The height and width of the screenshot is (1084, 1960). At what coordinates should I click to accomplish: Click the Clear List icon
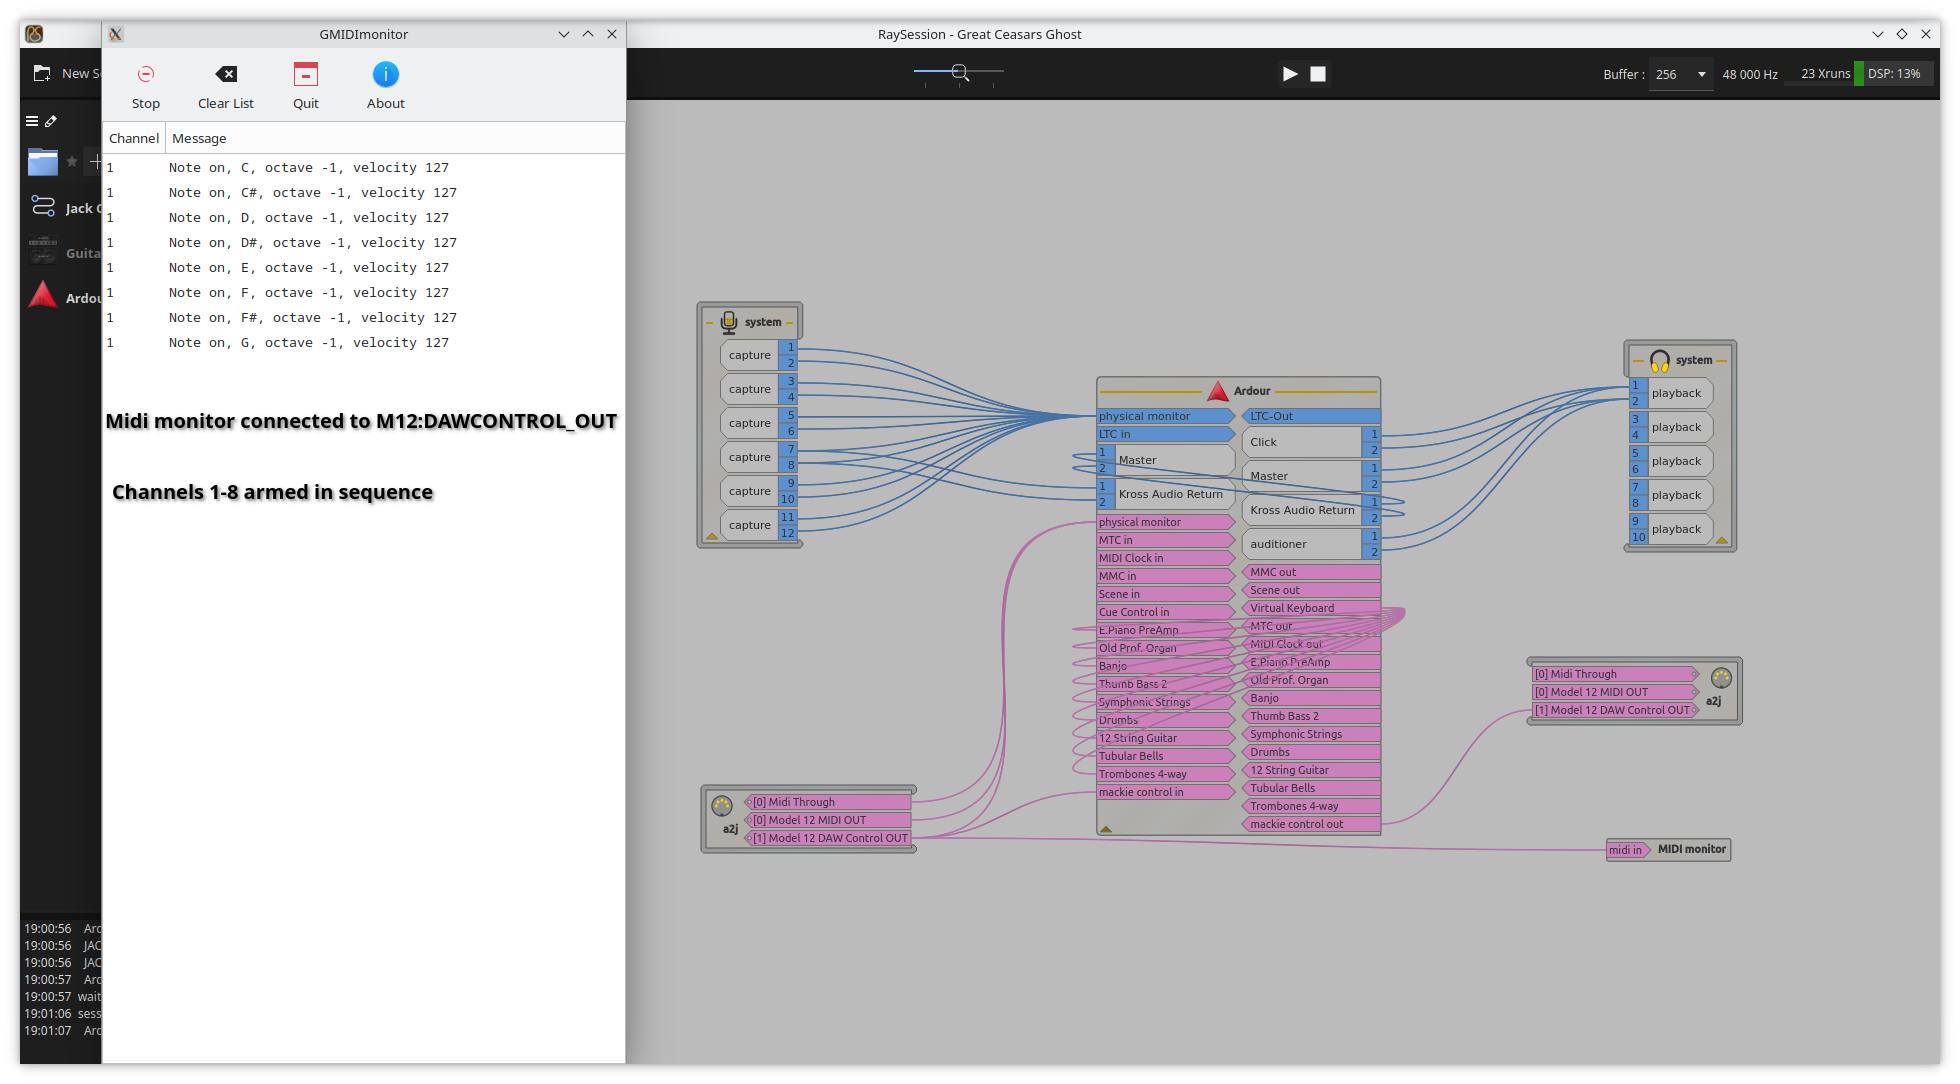pos(226,75)
